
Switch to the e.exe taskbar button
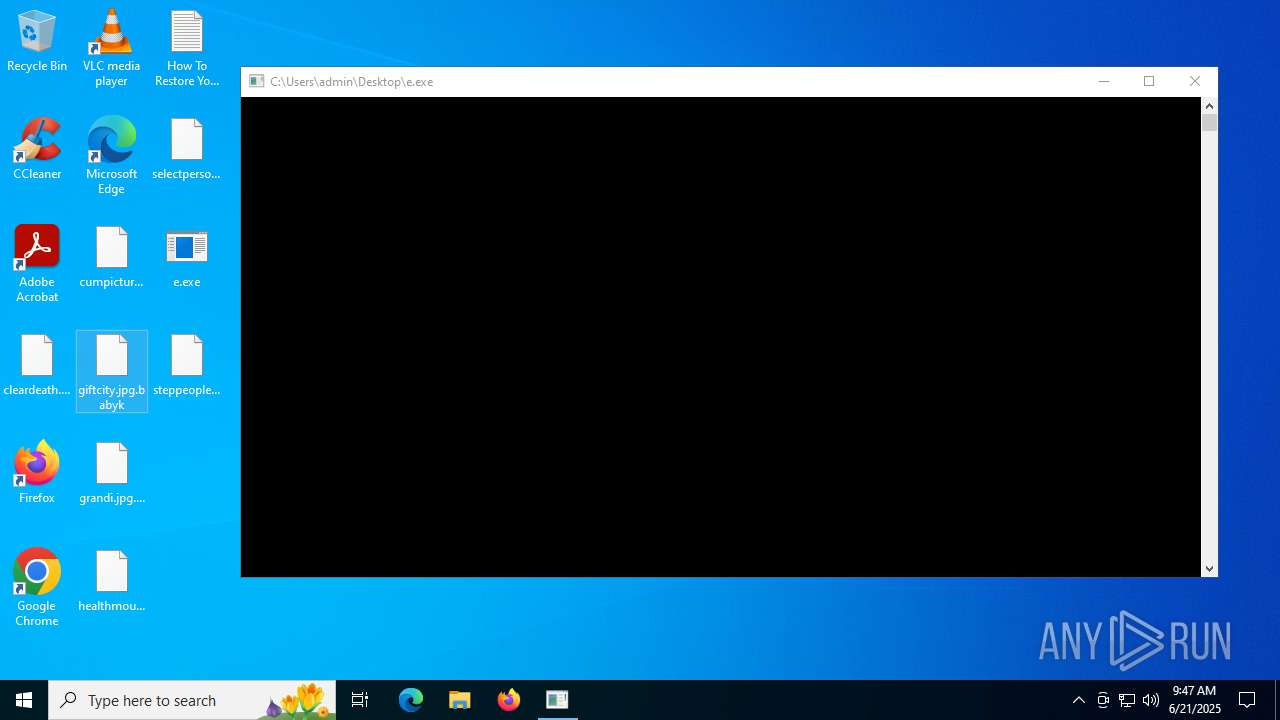pos(557,700)
